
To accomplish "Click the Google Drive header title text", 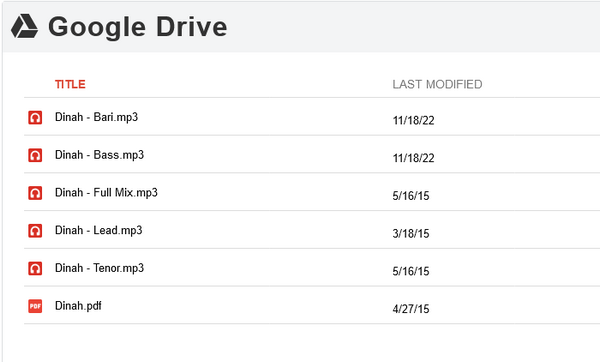I will pos(138,27).
